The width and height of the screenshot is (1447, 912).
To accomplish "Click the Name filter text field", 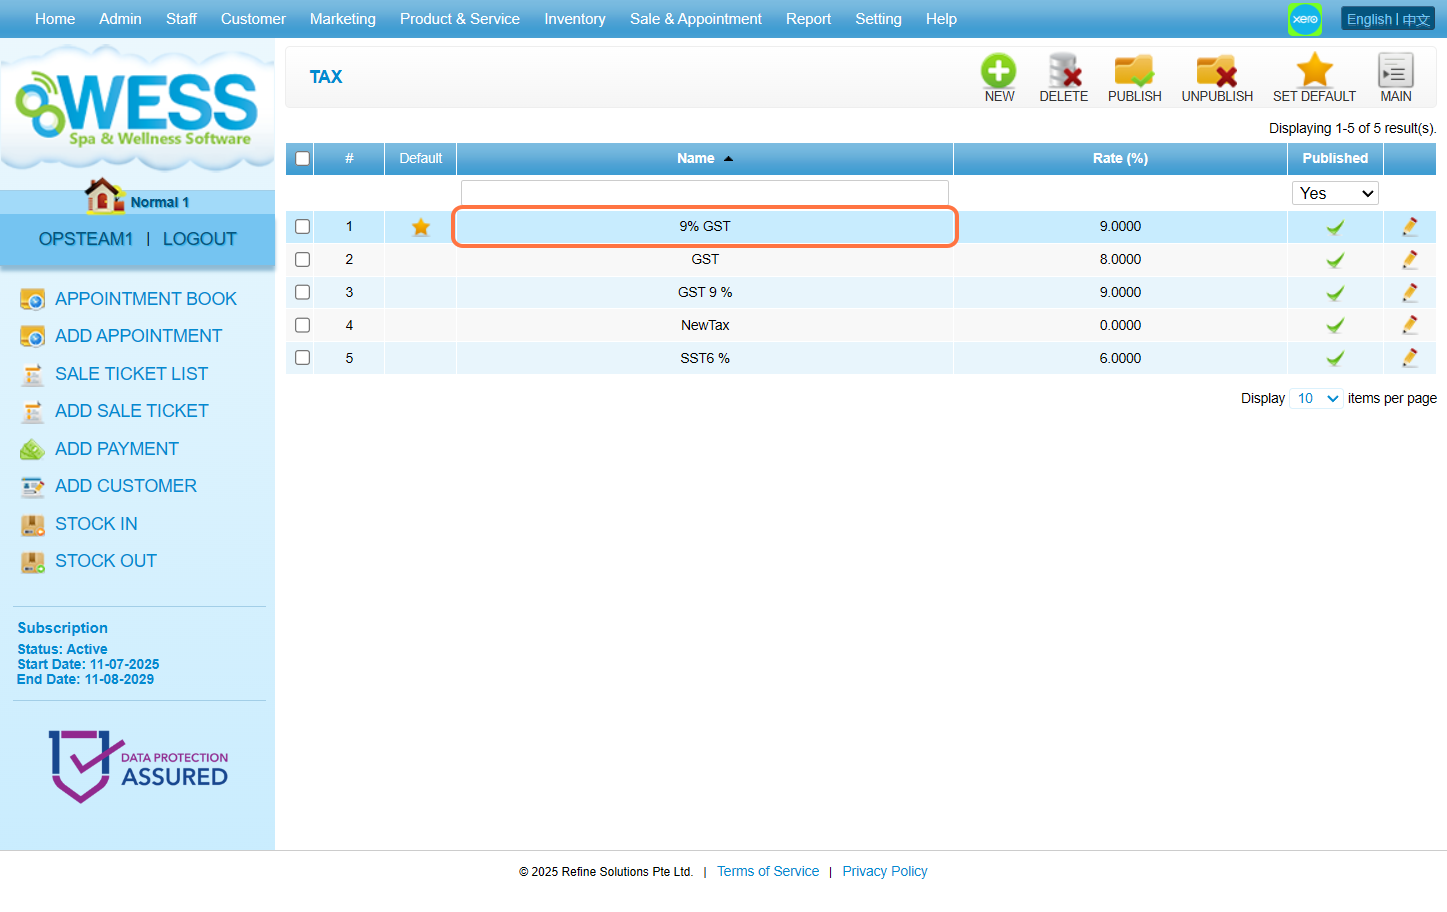I will [x=704, y=192].
